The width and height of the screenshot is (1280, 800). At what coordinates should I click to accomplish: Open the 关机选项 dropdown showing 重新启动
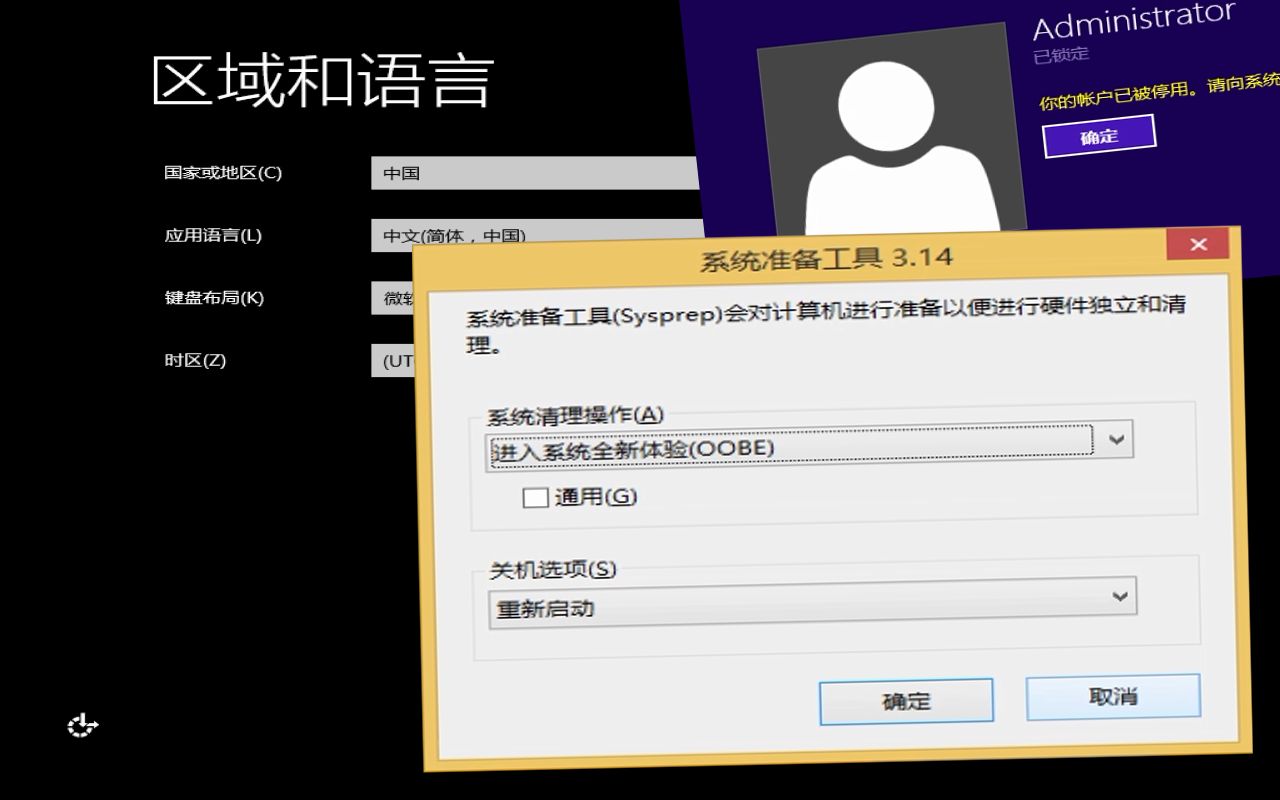812,603
